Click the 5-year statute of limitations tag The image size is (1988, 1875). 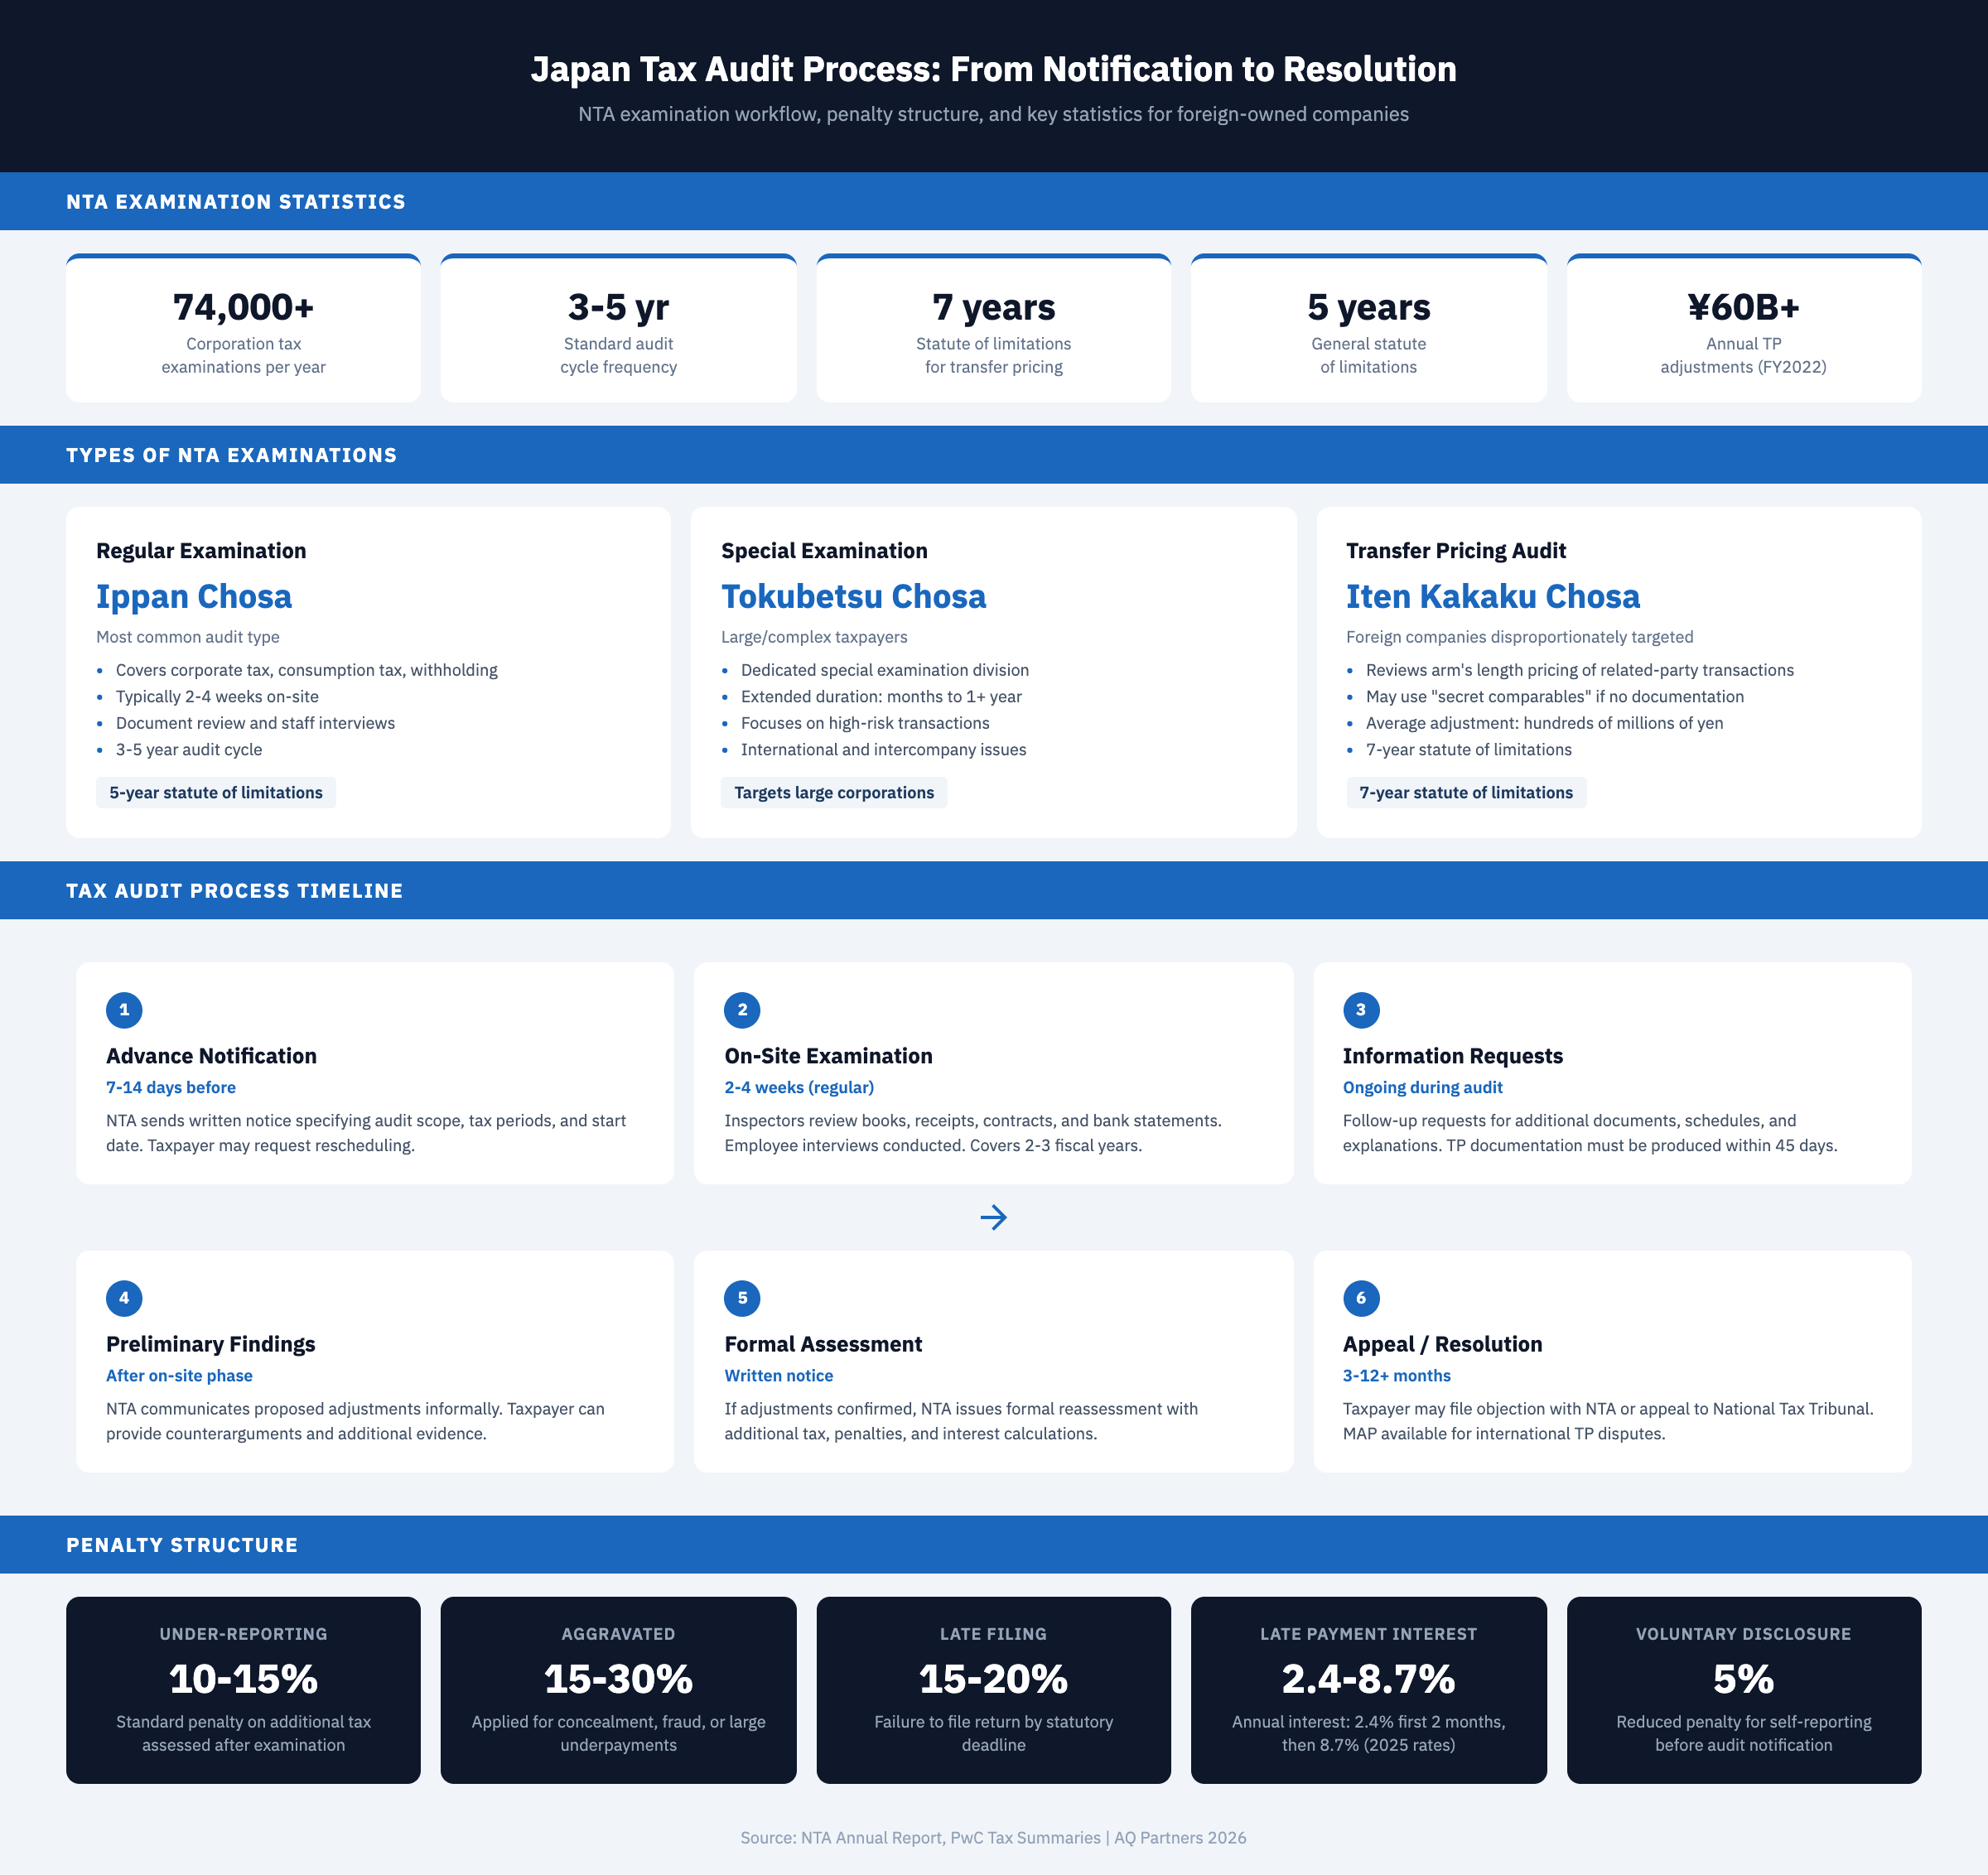[x=216, y=793]
